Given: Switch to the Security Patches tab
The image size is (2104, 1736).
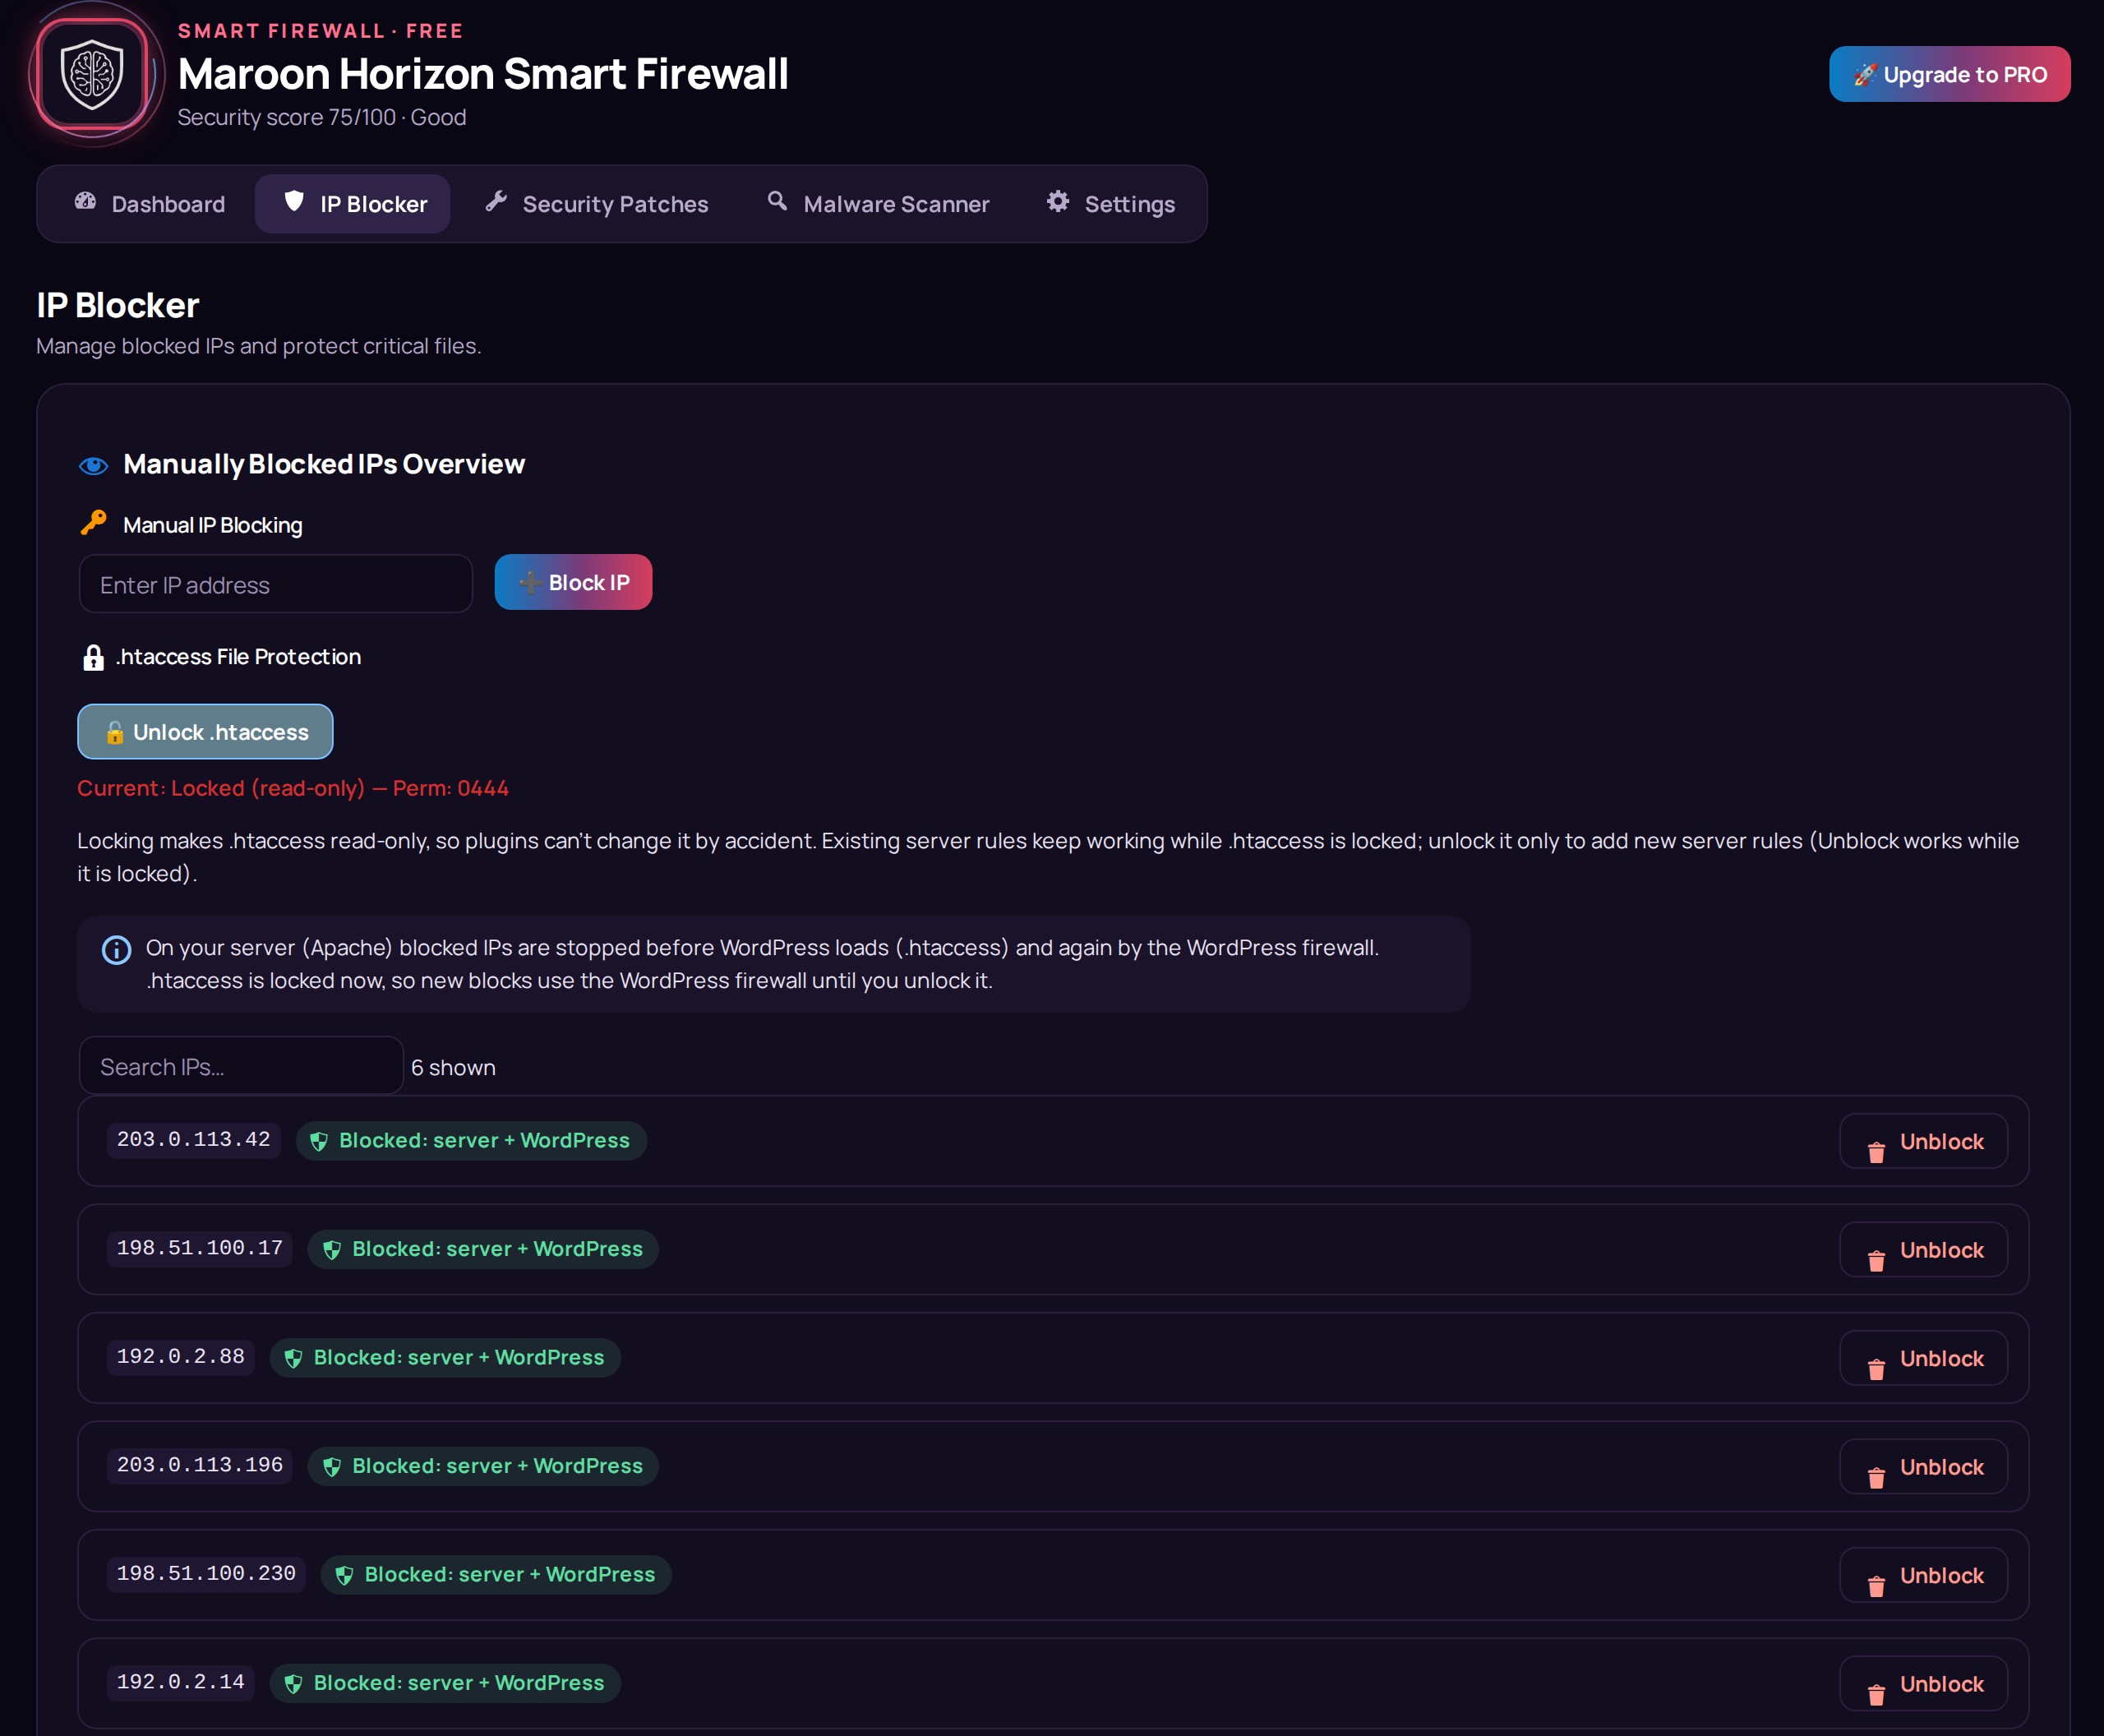Looking at the screenshot, I should click(x=596, y=204).
